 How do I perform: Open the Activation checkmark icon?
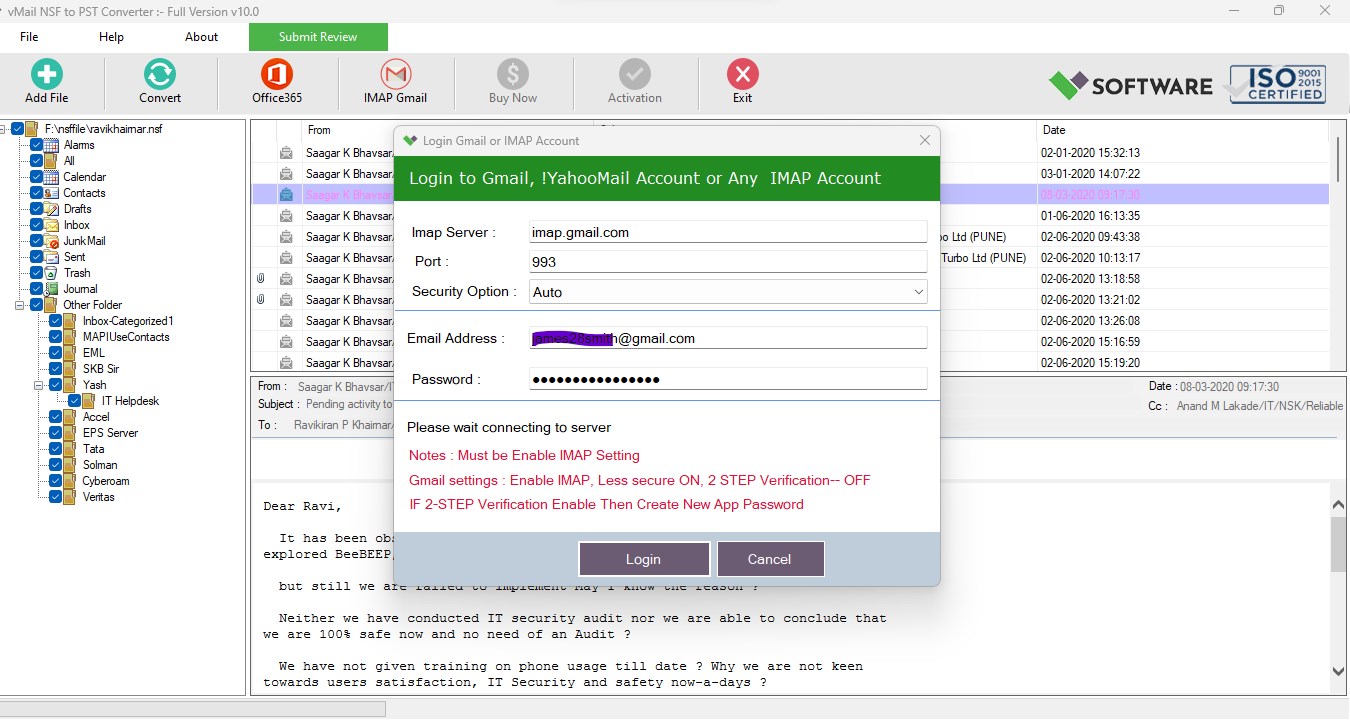coord(634,75)
